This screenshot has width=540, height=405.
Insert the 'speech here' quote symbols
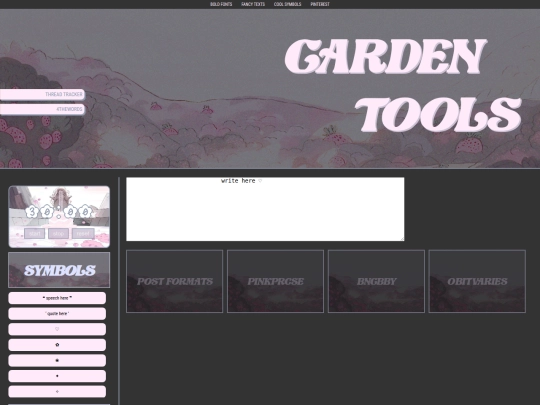(57, 298)
